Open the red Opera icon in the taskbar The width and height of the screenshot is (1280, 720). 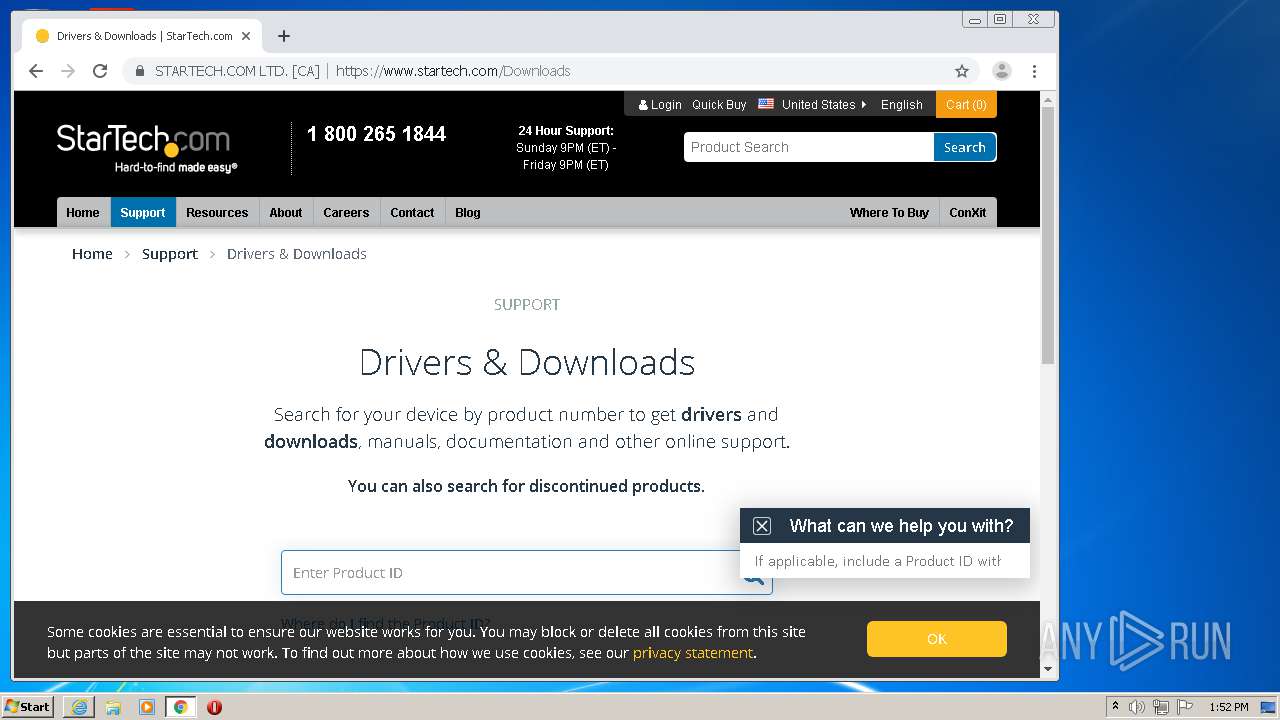214,707
